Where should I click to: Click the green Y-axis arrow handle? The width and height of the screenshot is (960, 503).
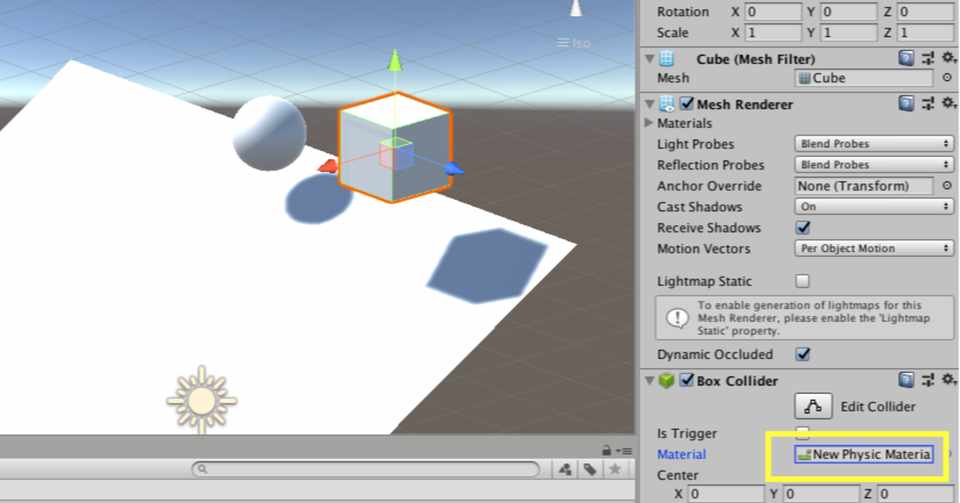(395, 61)
